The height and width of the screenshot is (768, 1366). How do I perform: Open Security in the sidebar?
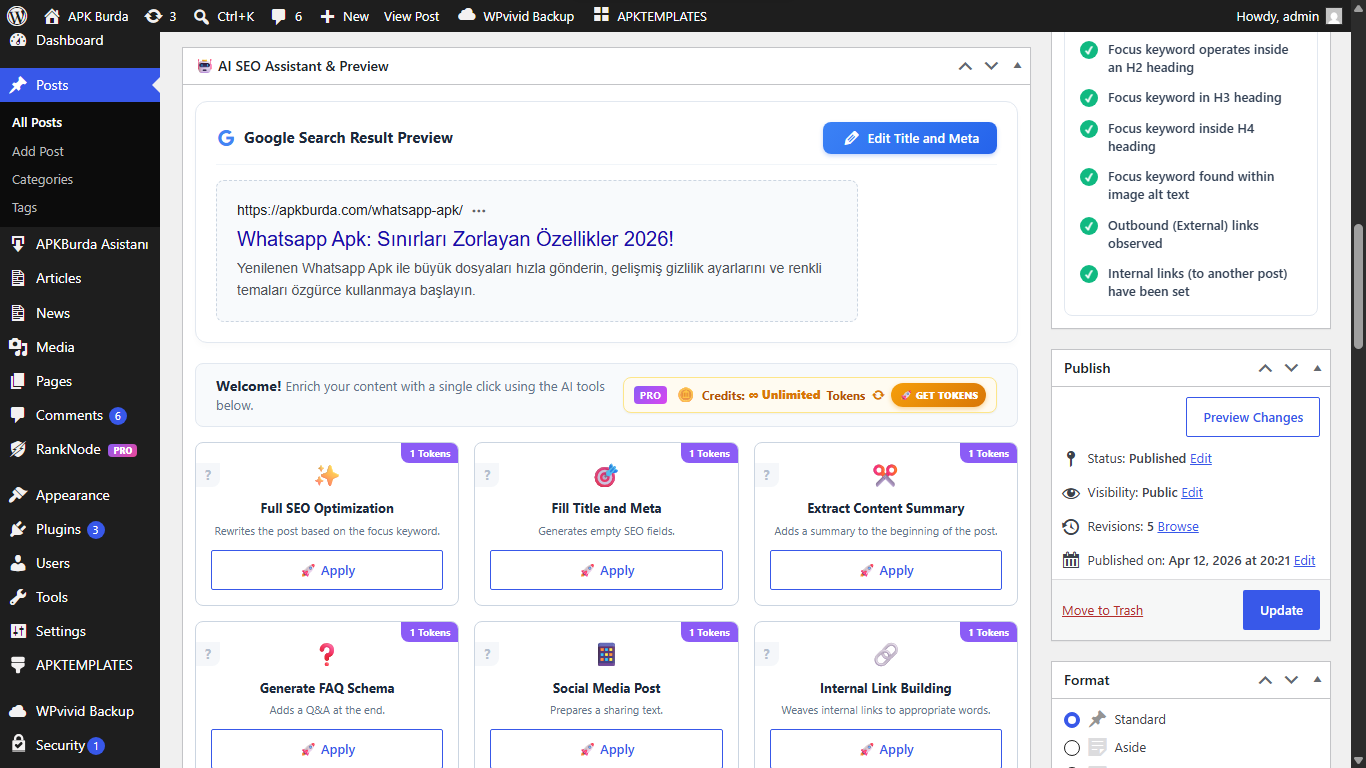pyautogui.click(x=80, y=745)
